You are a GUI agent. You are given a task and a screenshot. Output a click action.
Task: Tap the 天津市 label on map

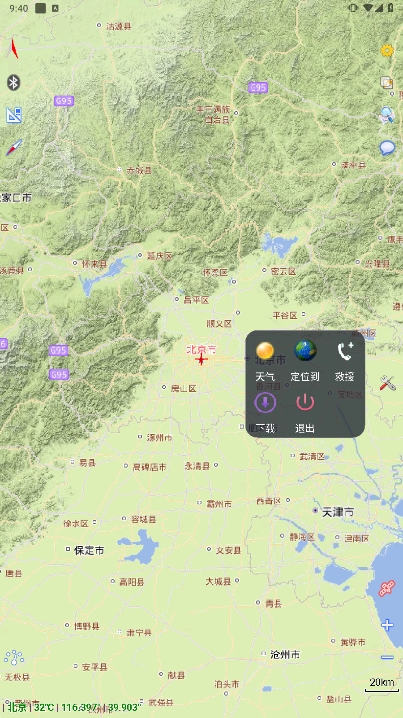[338, 512]
